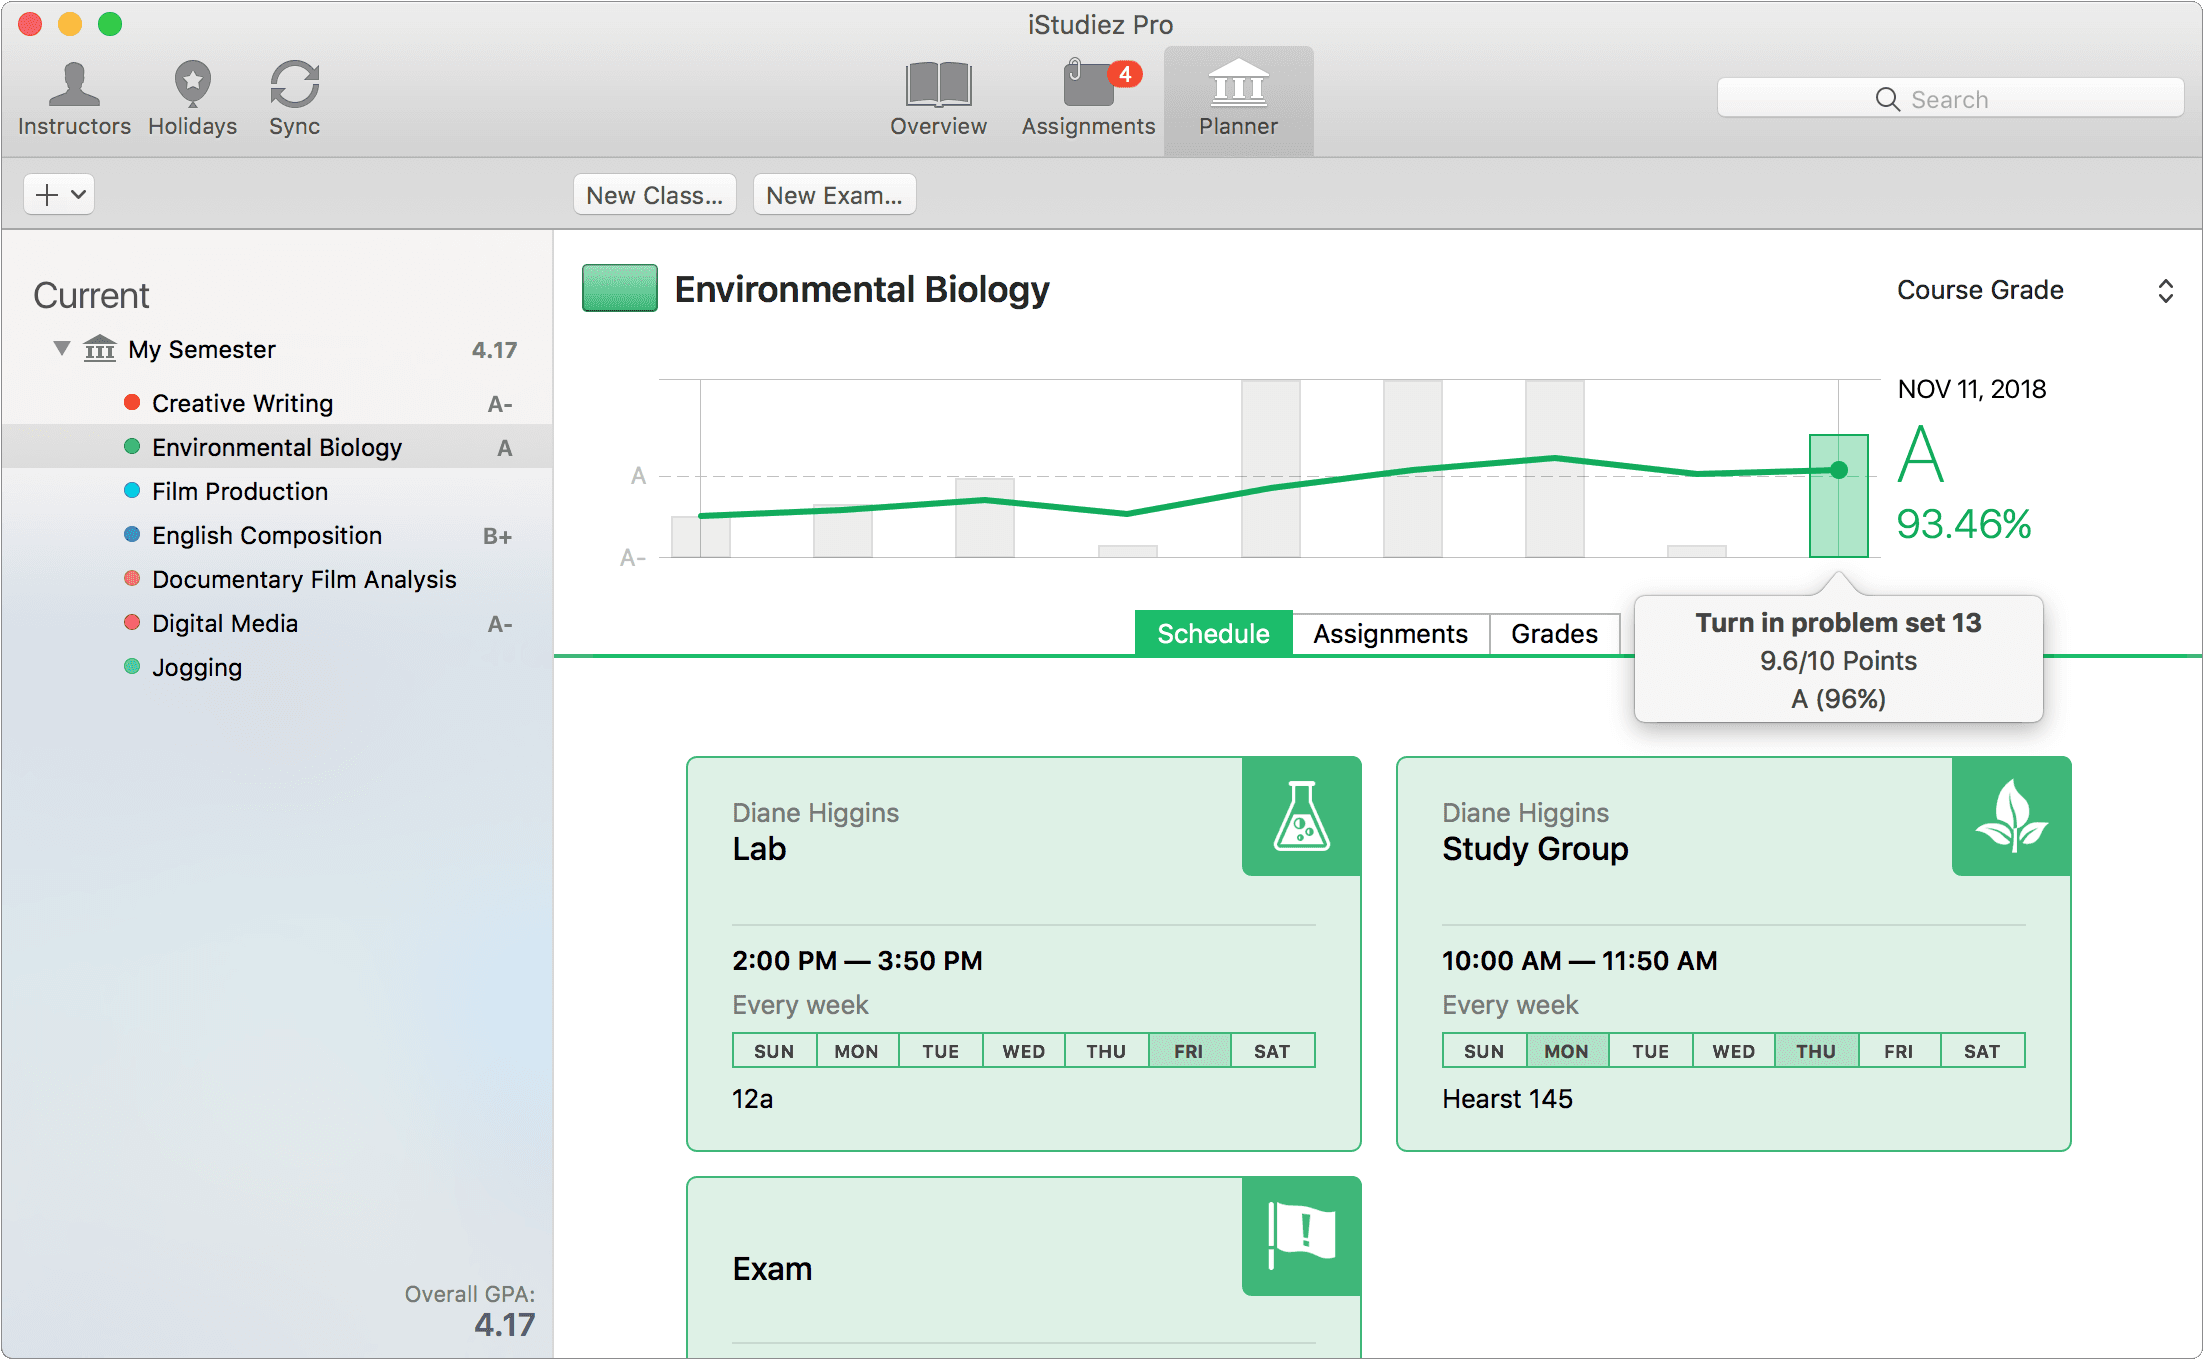Open the Instructors panel
The width and height of the screenshot is (2204, 1360).
pyautogui.click(x=74, y=98)
